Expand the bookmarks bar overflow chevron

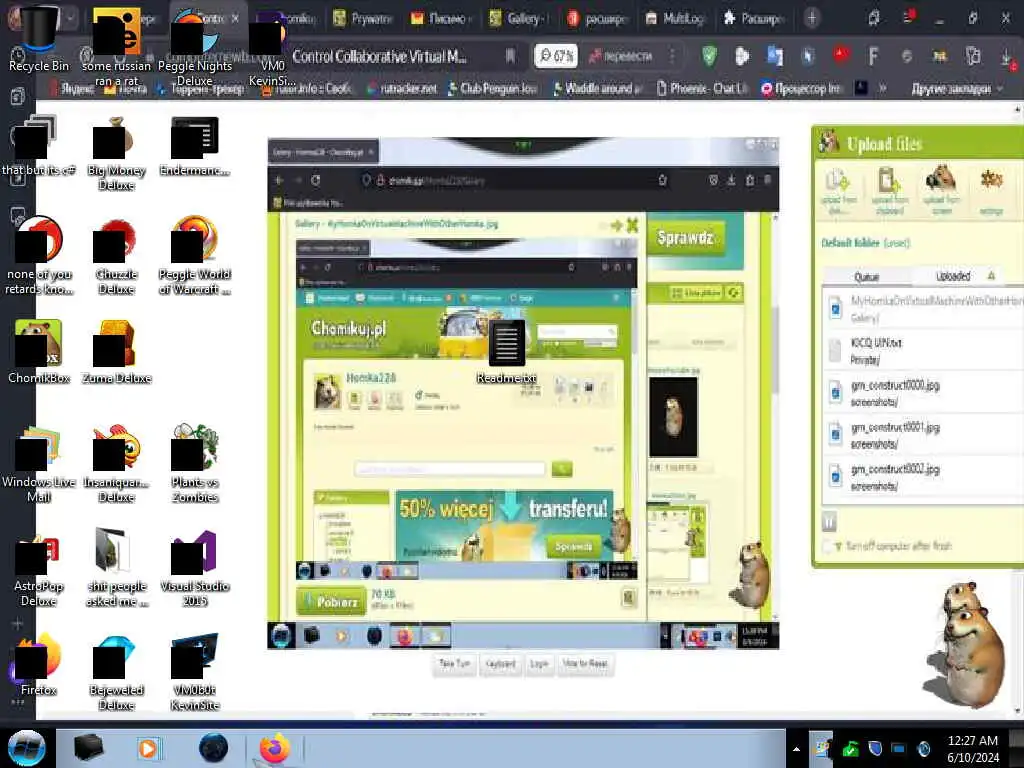pos(883,88)
